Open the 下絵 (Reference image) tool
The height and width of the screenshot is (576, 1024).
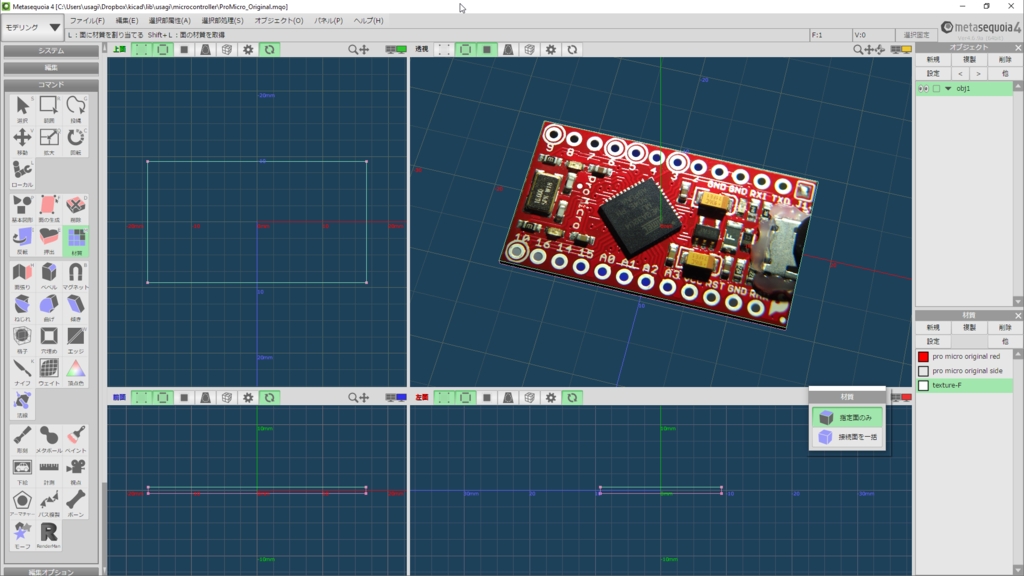coord(22,472)
